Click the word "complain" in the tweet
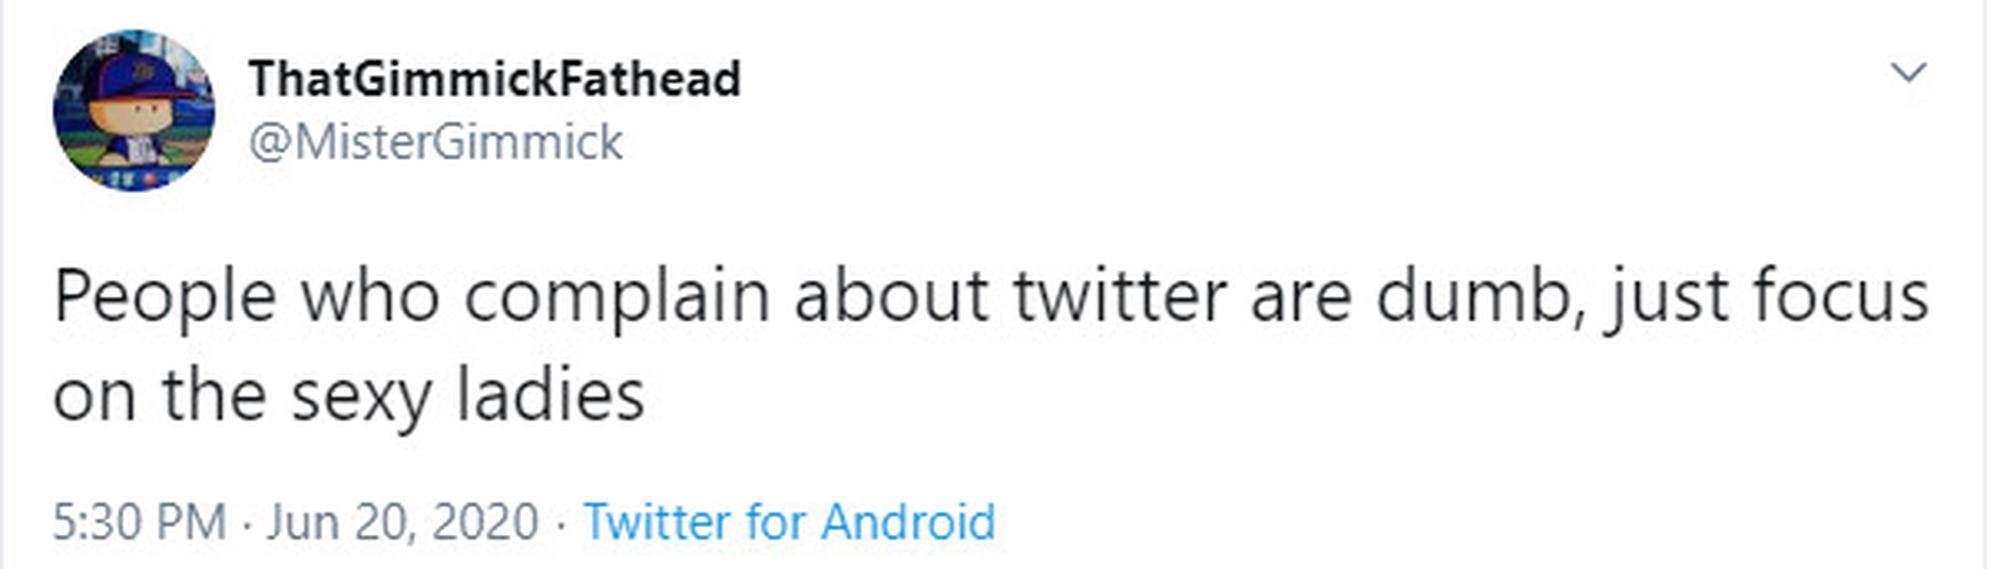Screen dimensions: 2000x569 [x=616, y=297]
